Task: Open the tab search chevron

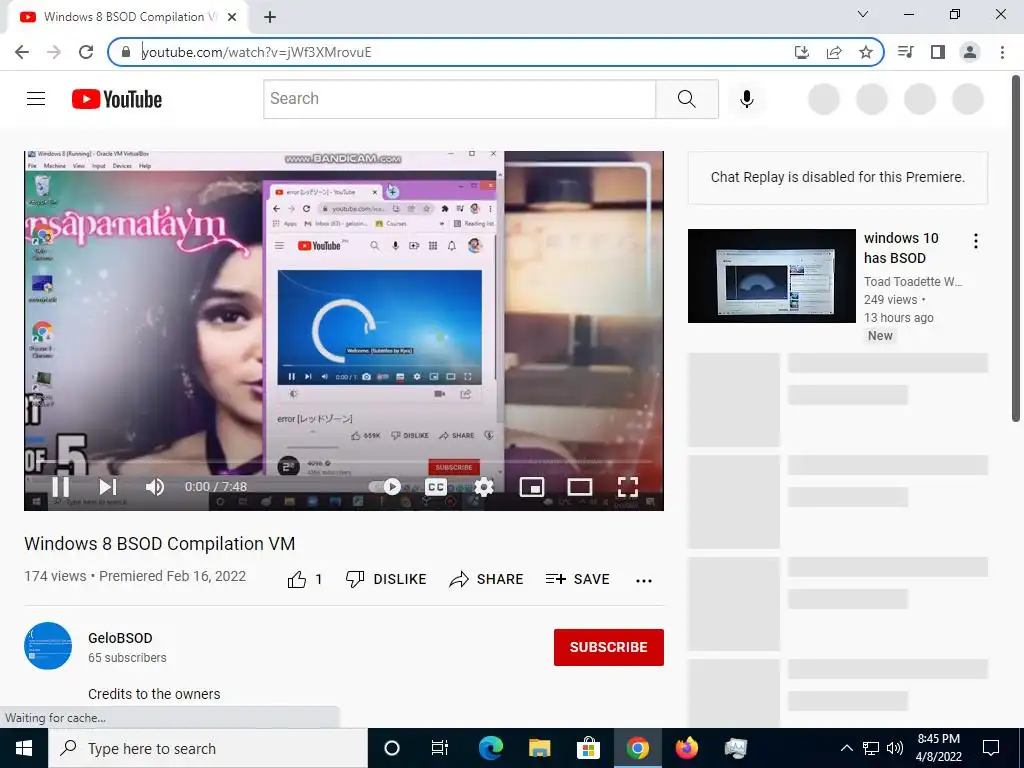Action: pyautogui.click(x=863, y=14)
